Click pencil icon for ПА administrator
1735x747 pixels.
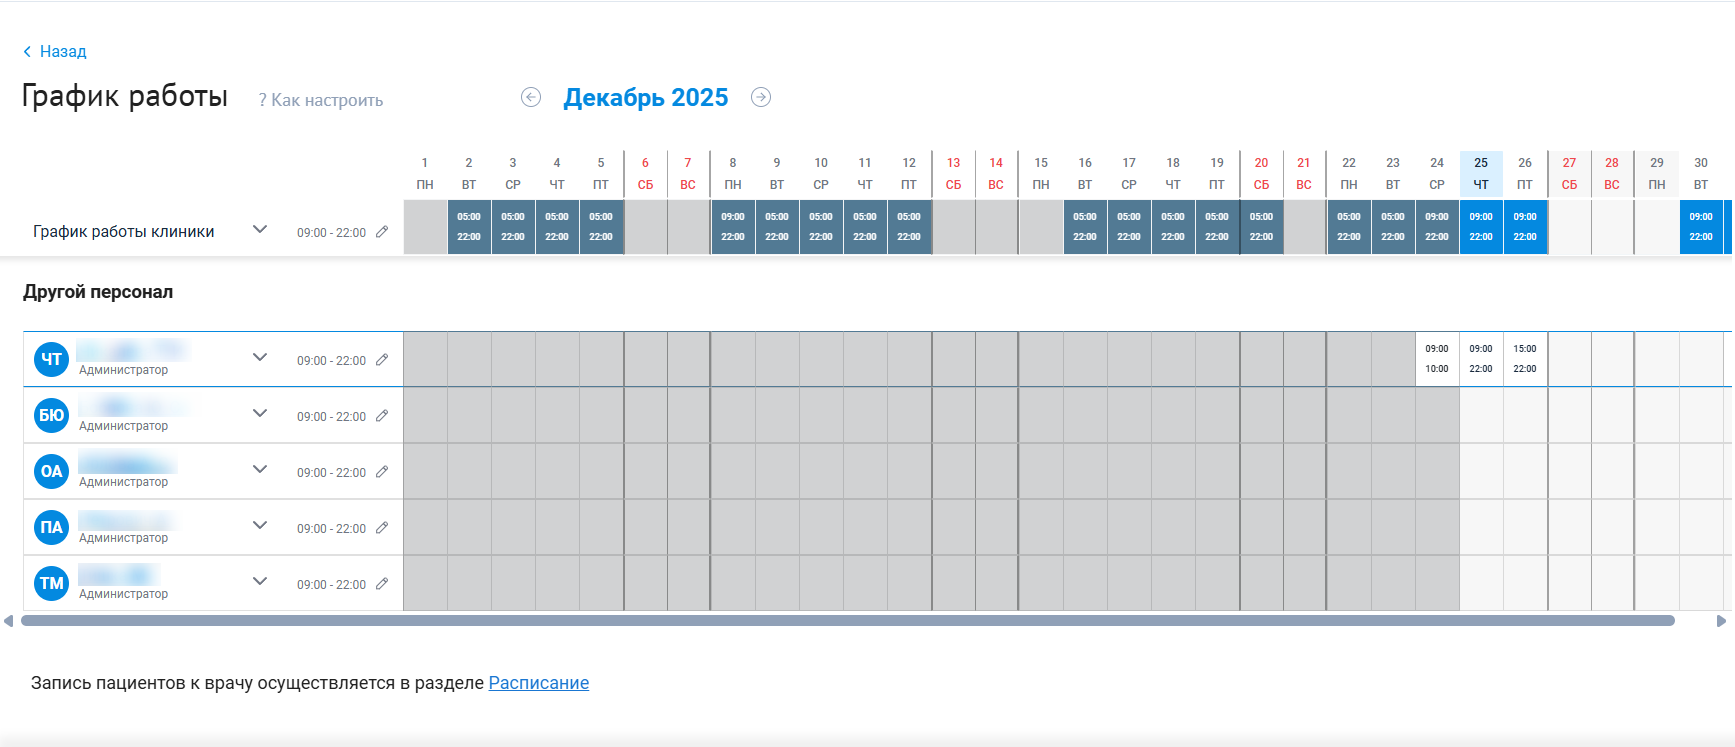[x=382, y=528]
